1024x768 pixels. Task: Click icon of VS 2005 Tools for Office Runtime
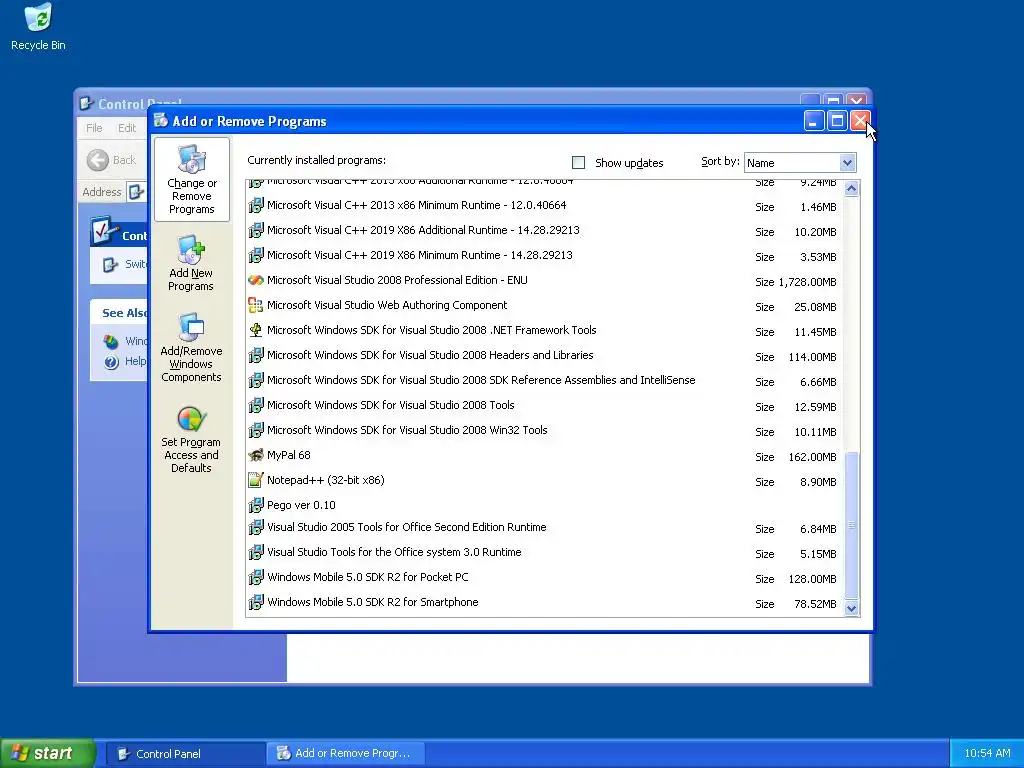tap(256, 528)
